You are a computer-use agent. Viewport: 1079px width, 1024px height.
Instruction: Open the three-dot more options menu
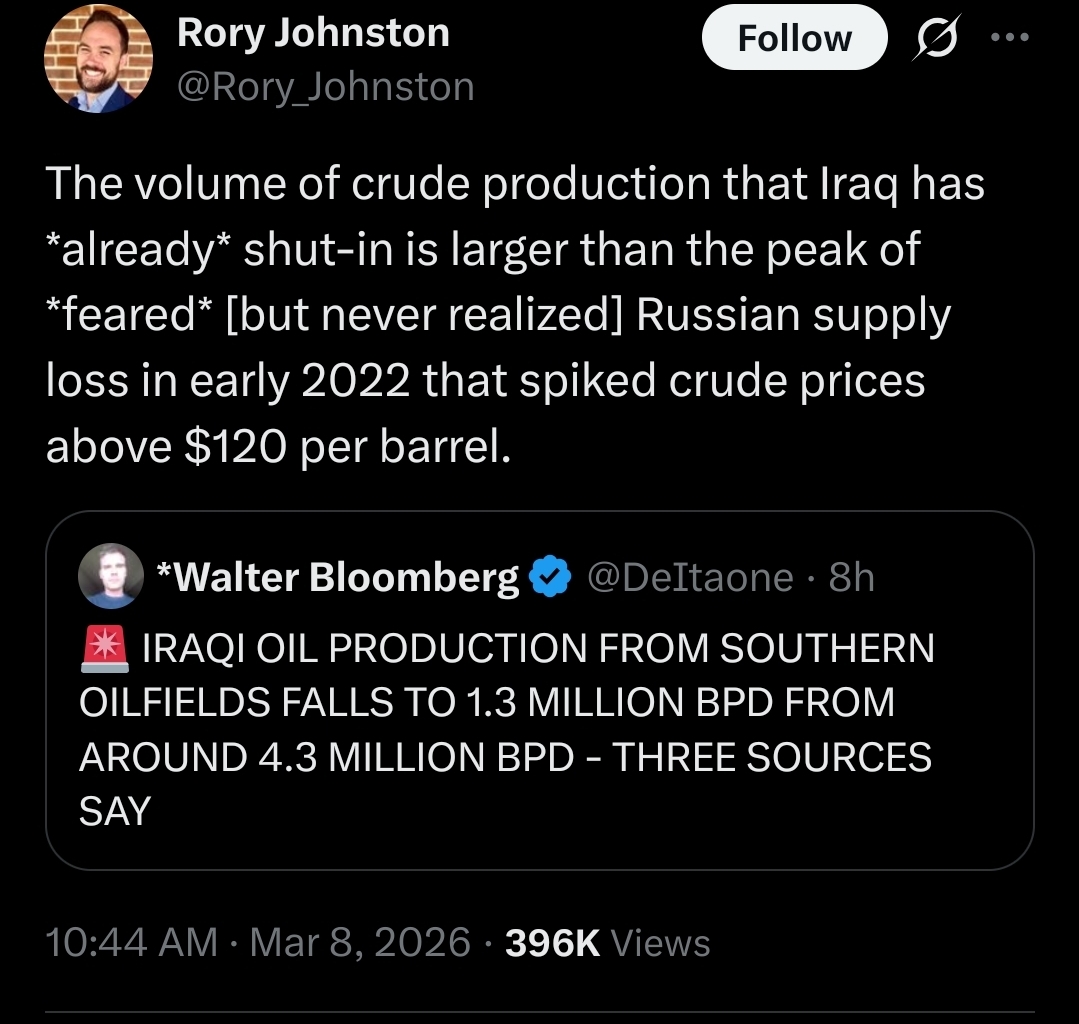point(1008,37)
